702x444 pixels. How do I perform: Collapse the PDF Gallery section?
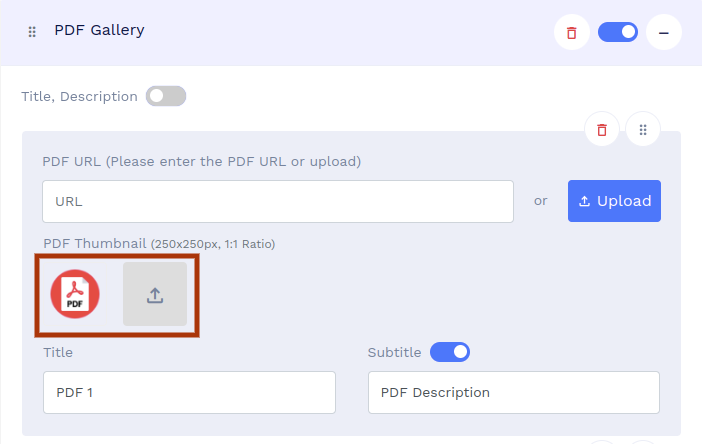[x=663, y=33]
